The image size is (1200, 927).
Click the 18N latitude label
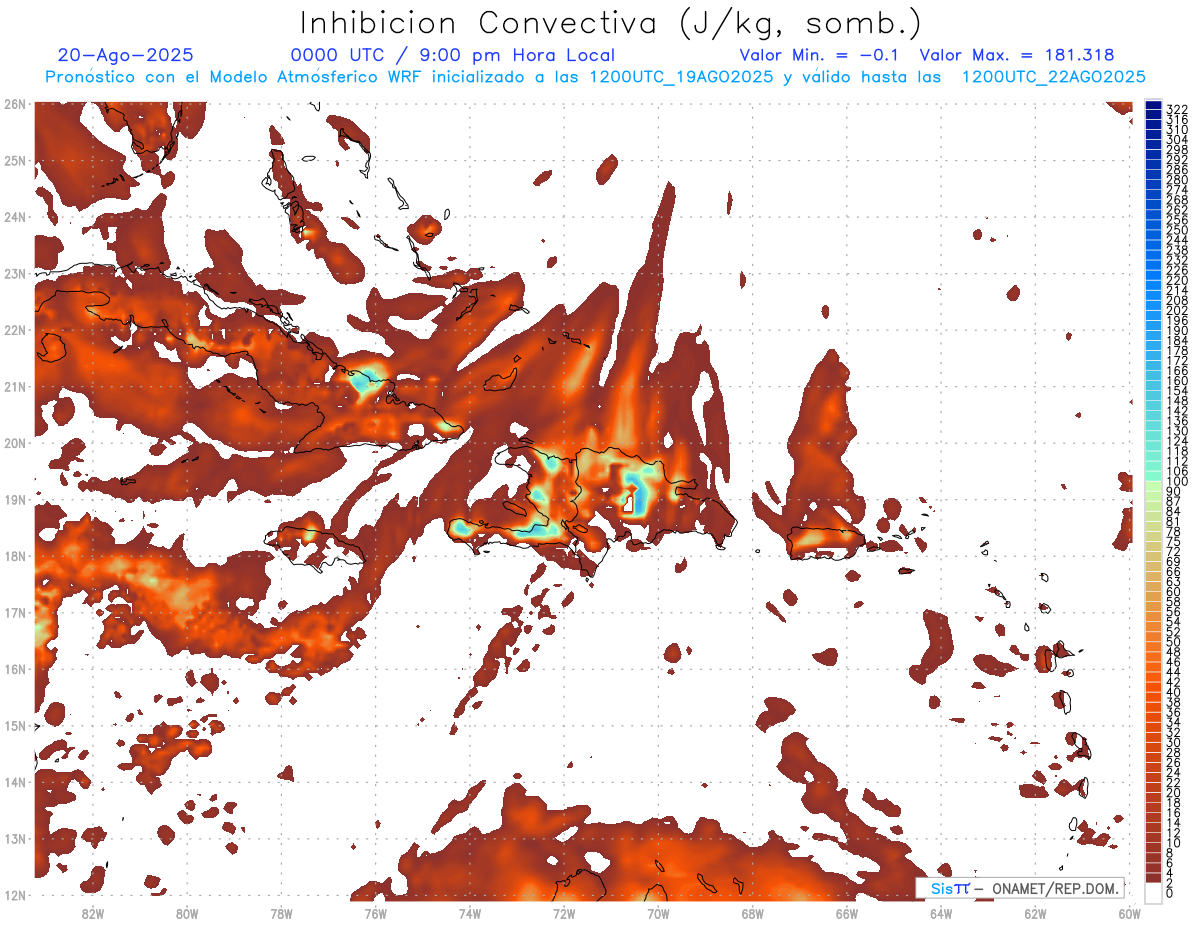15,555
